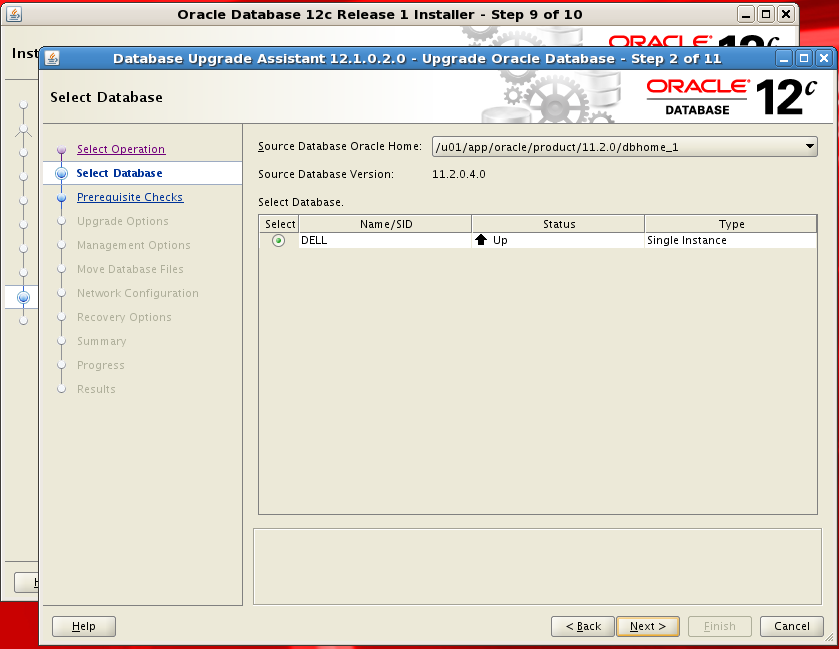The width and height of the screenshot is (839, 649).
Task: Click the Back button
Action: pyautogui.click(x=583, y=626)
